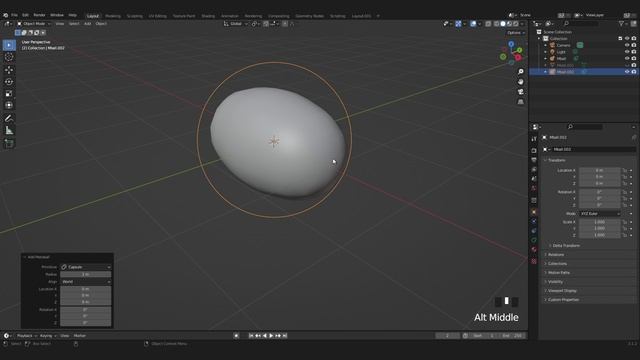
Task: Open the File menu
Action: (x=14, y=15)
